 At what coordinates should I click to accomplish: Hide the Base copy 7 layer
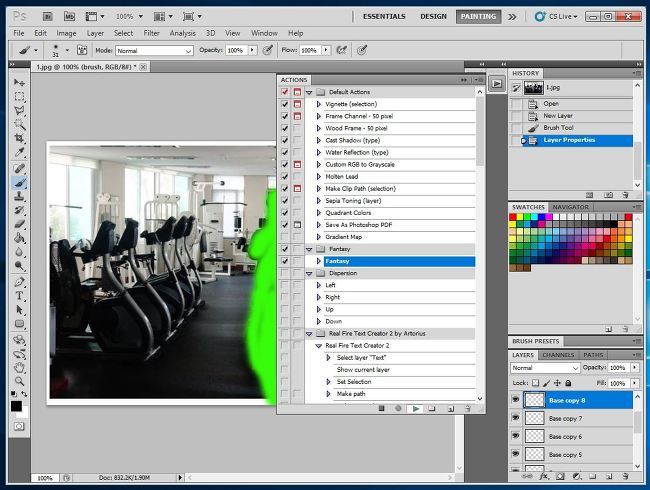coord(515,418)
